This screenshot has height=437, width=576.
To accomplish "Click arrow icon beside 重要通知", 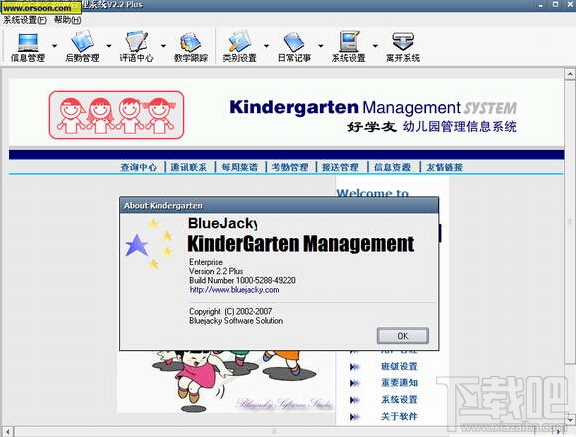I will click(x=355, y=383).
